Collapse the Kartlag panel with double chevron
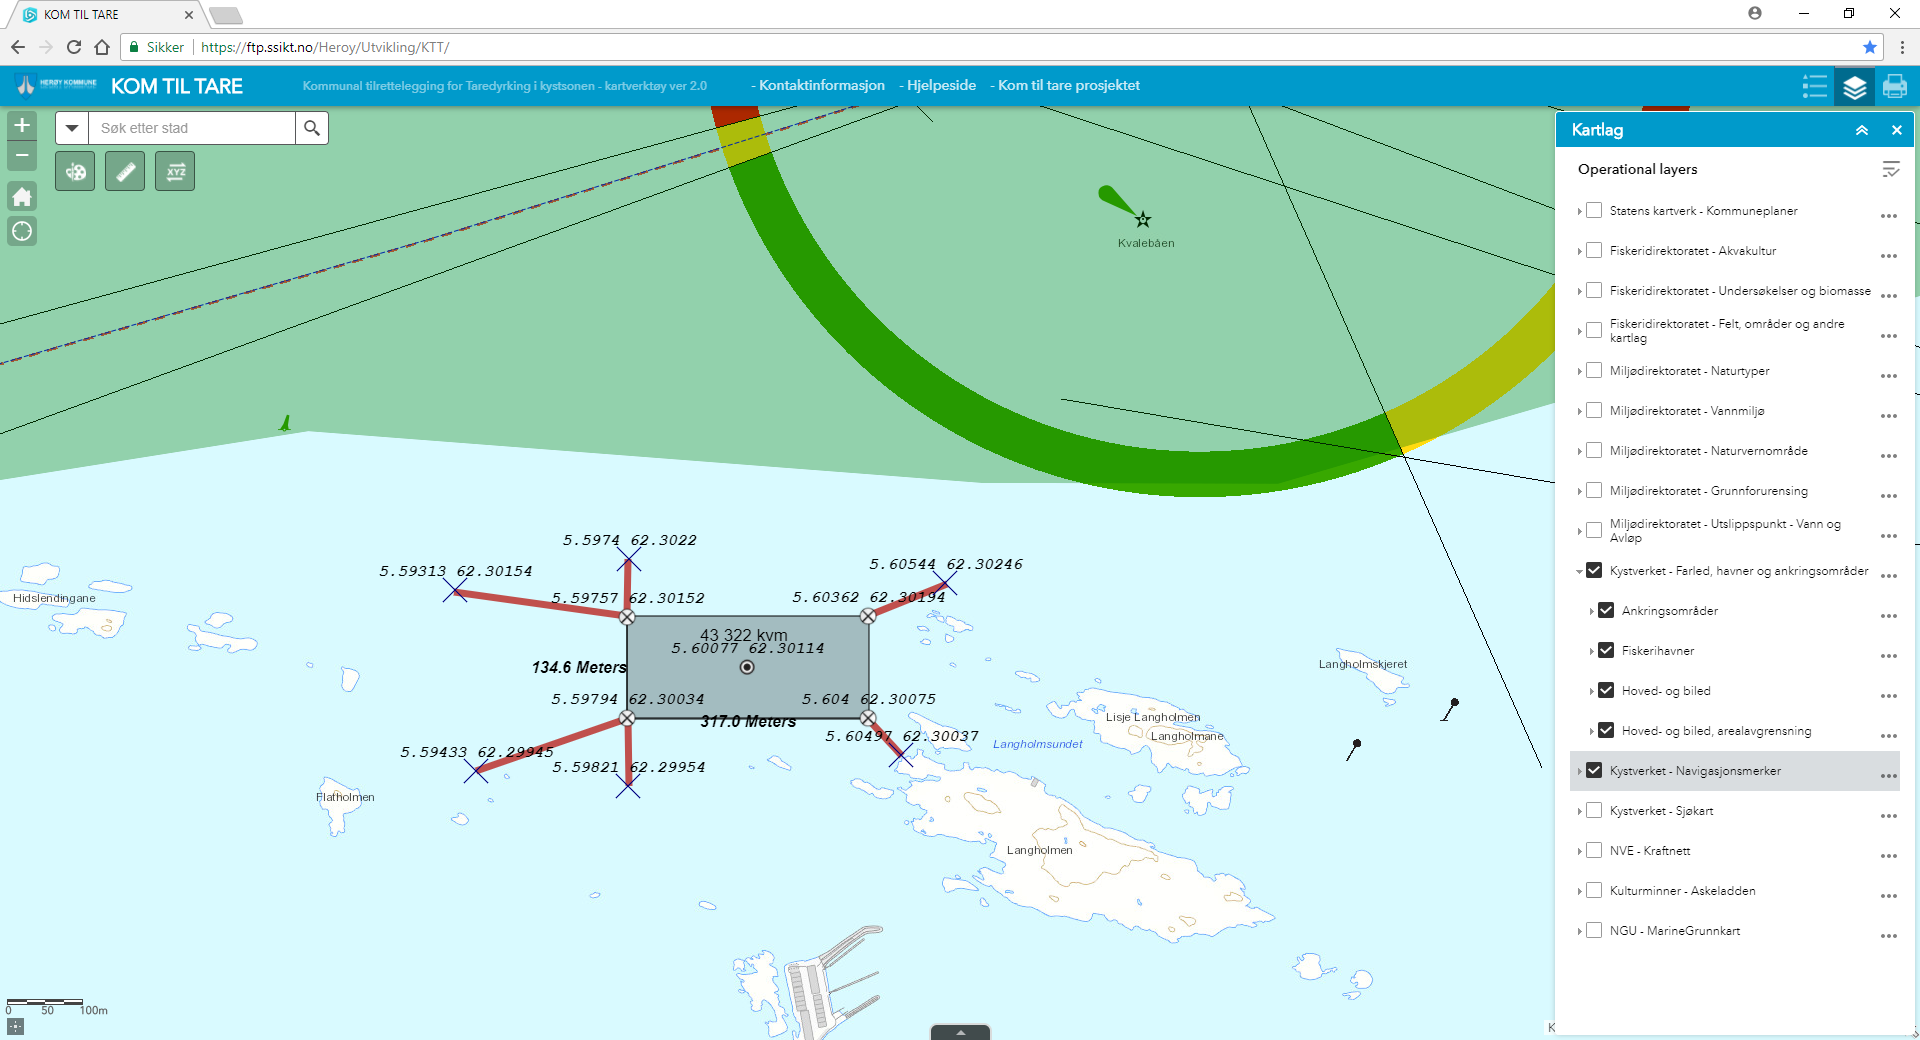Image resolution: width=1920 pixels, height=1040 pixels. [x=1862, y=130]
